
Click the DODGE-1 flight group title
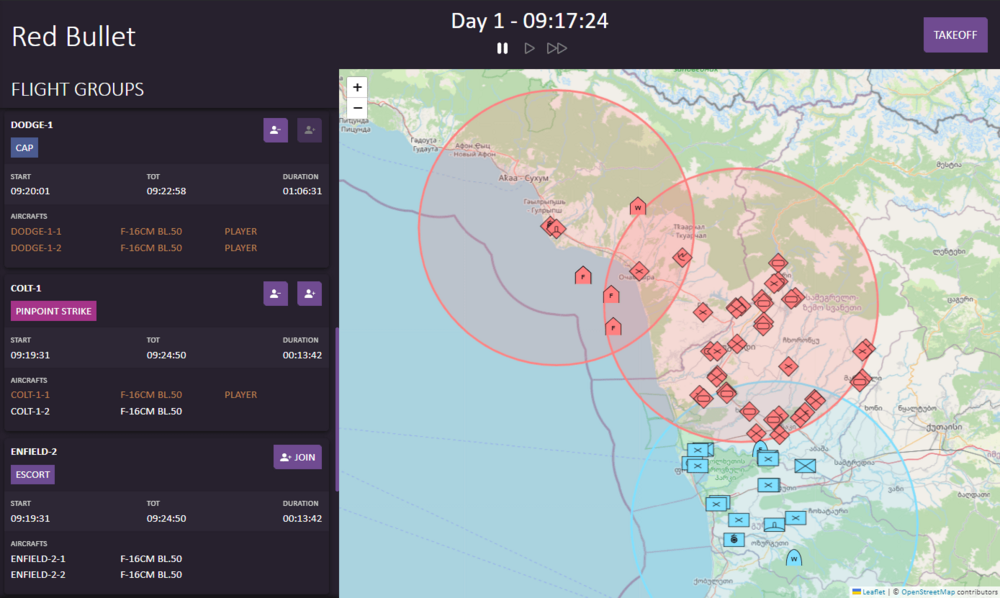tap(32, 125)
